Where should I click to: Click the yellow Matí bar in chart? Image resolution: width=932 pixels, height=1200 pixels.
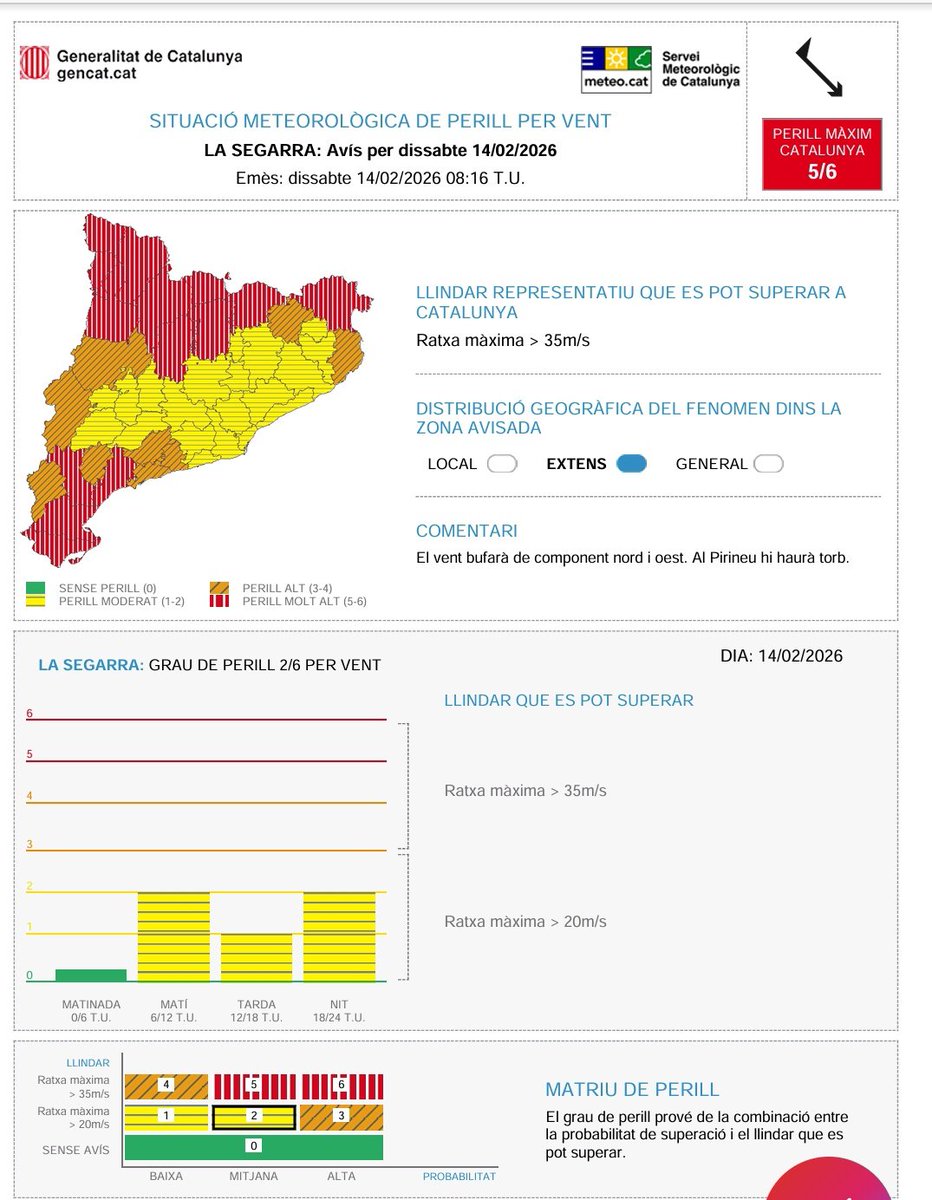point(174,937)
